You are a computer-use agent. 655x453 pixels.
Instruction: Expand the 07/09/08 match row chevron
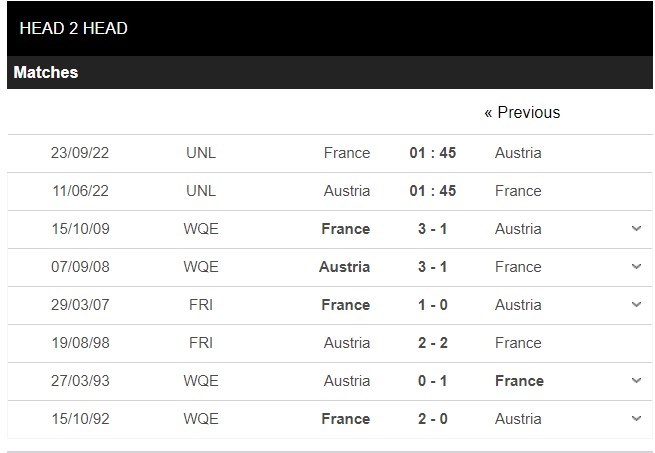click(636, 267)
